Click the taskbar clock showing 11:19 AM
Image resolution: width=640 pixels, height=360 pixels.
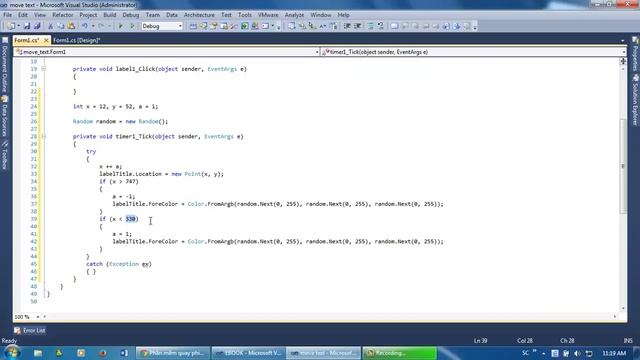click(614, 353)
